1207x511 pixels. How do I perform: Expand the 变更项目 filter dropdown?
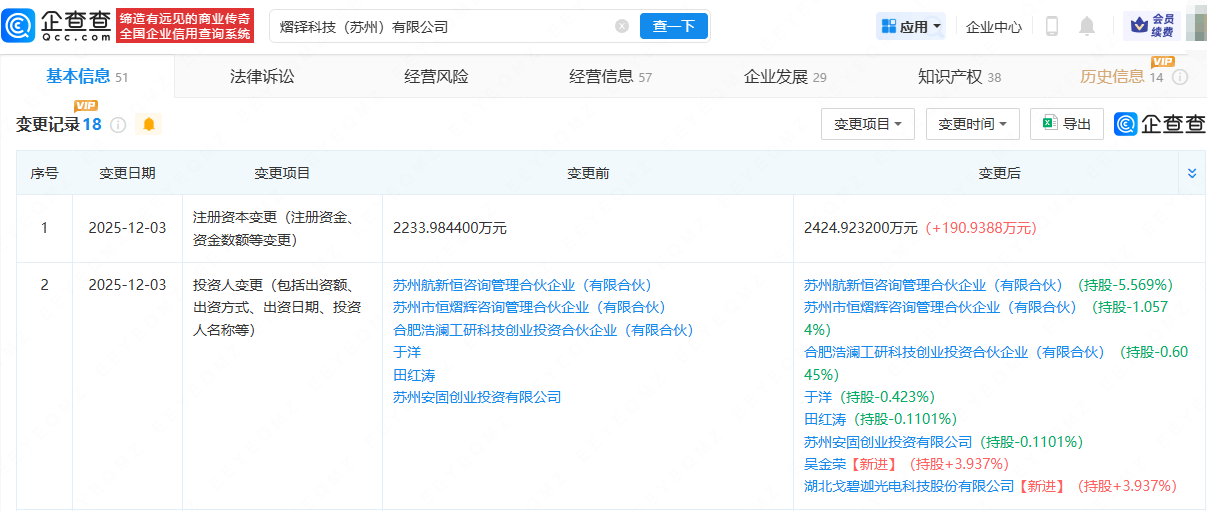tap(867, 124)
